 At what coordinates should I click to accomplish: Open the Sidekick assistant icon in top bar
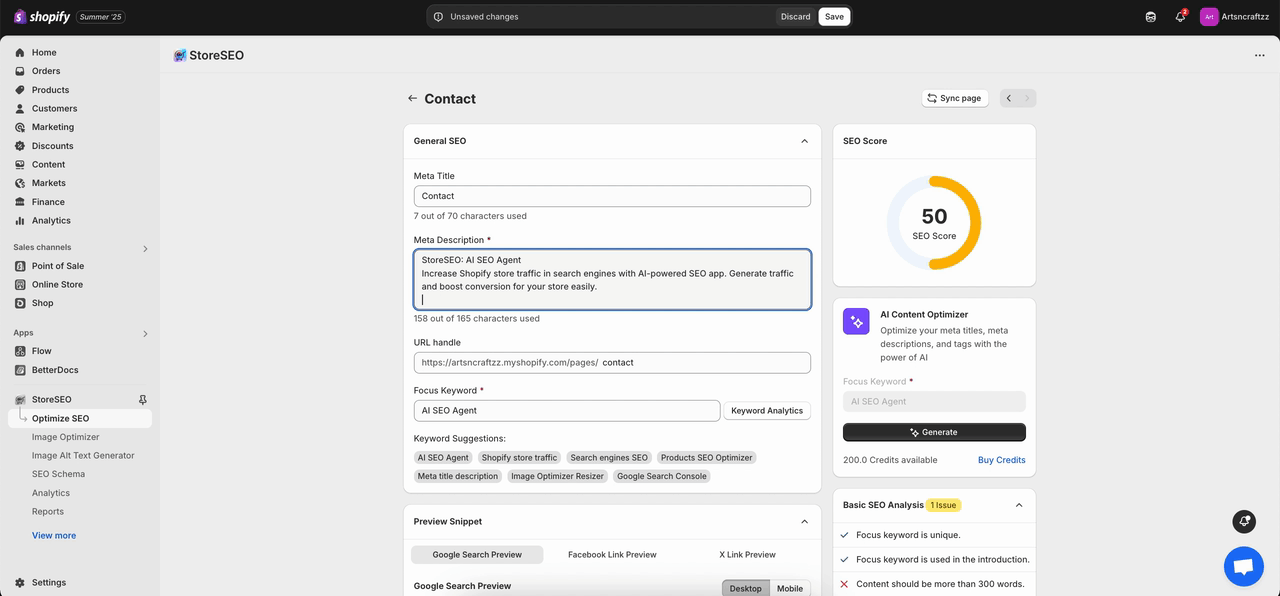(1150, 16)
